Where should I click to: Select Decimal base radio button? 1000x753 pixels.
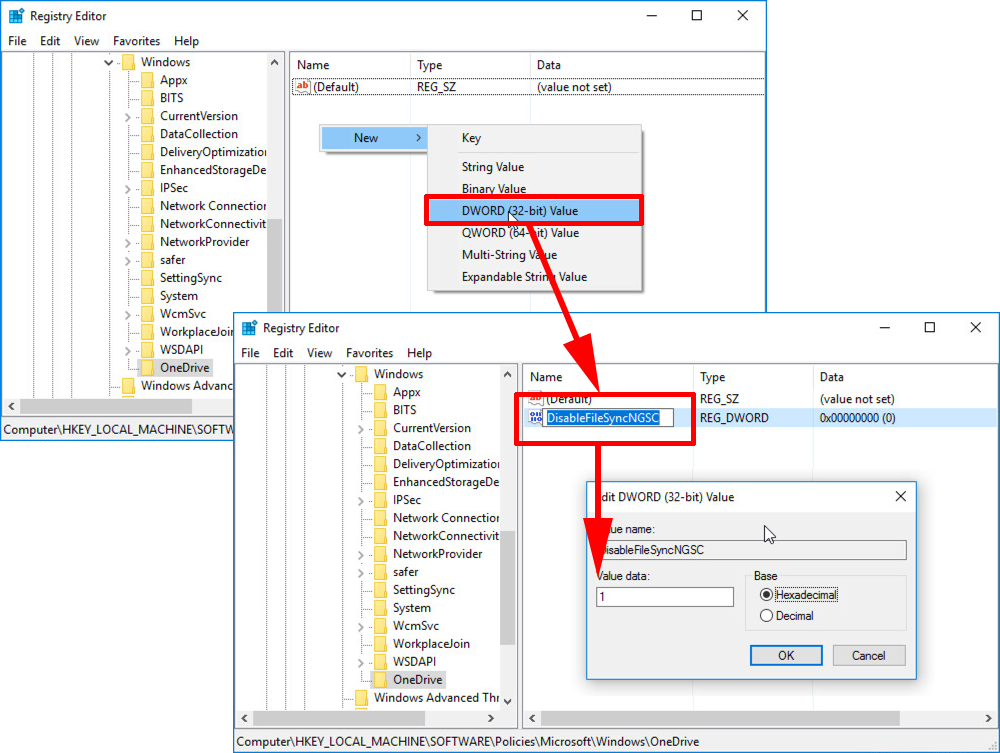pos(767,616)
